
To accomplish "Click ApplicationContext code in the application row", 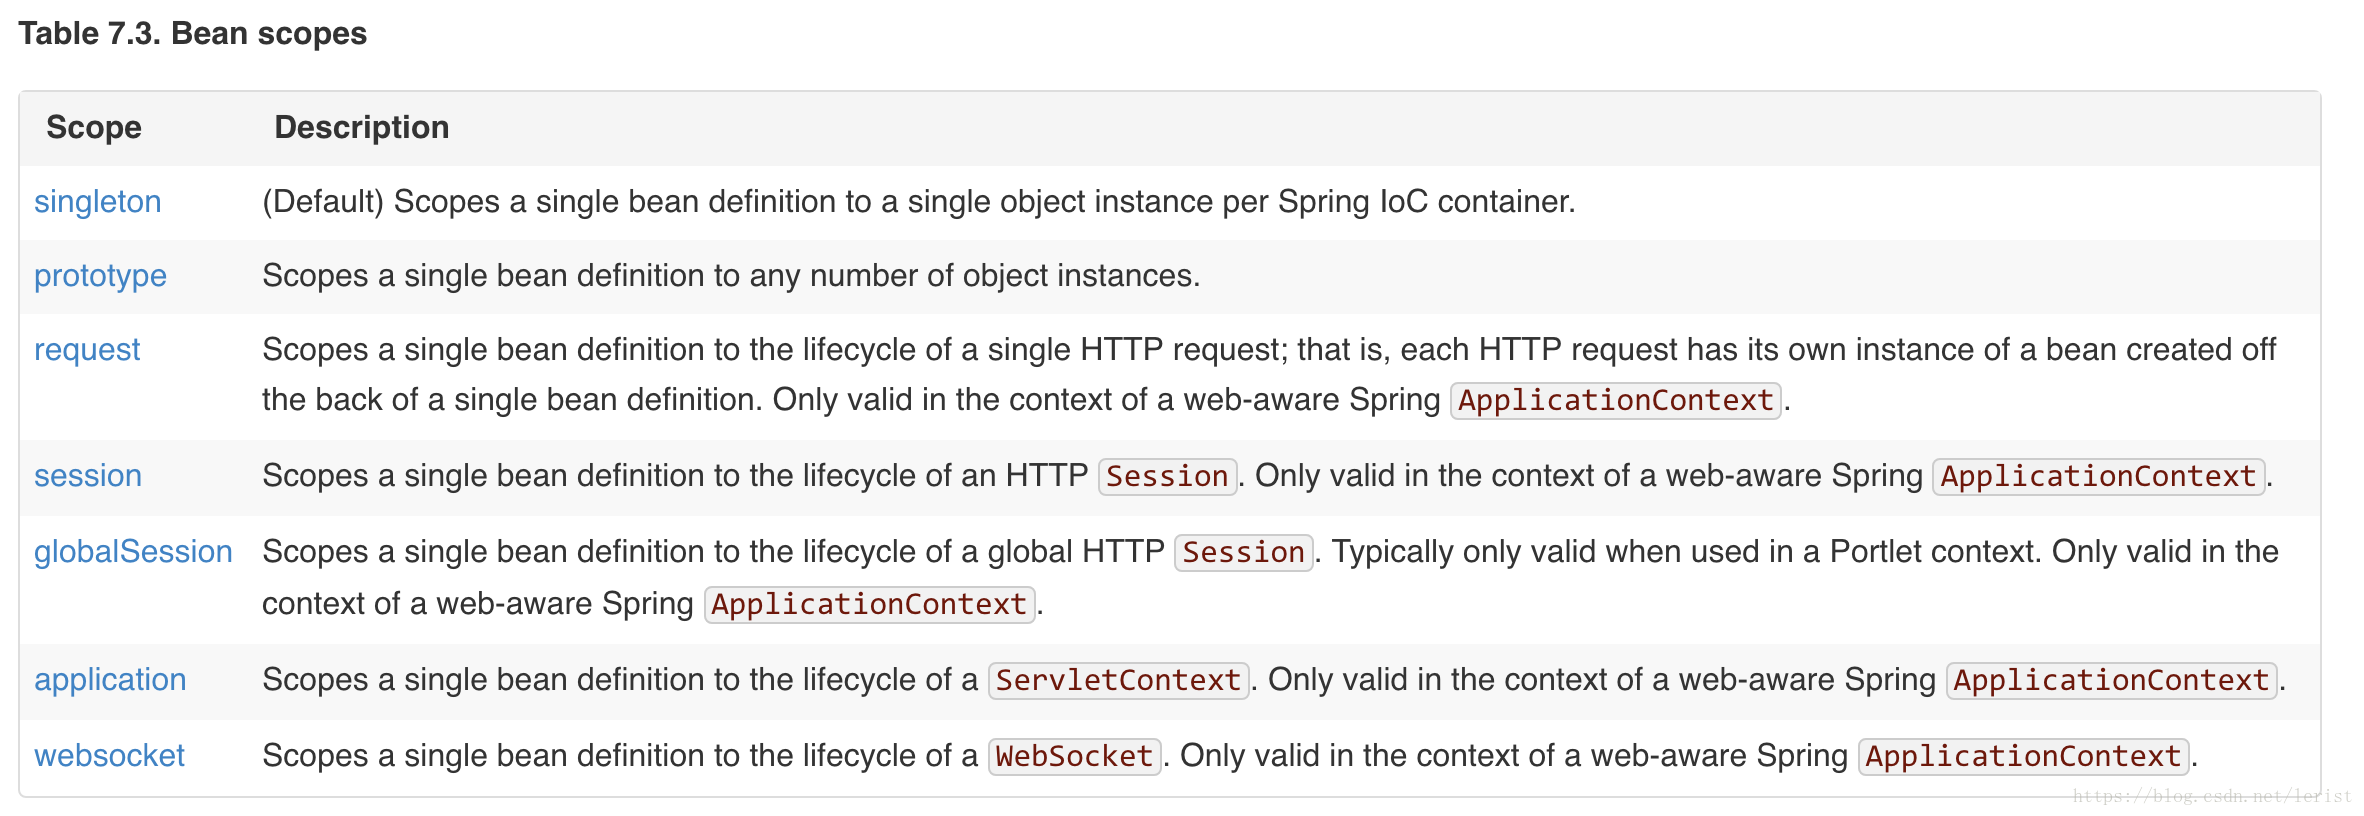I will pyautogui.click(x=2112, y=681).
